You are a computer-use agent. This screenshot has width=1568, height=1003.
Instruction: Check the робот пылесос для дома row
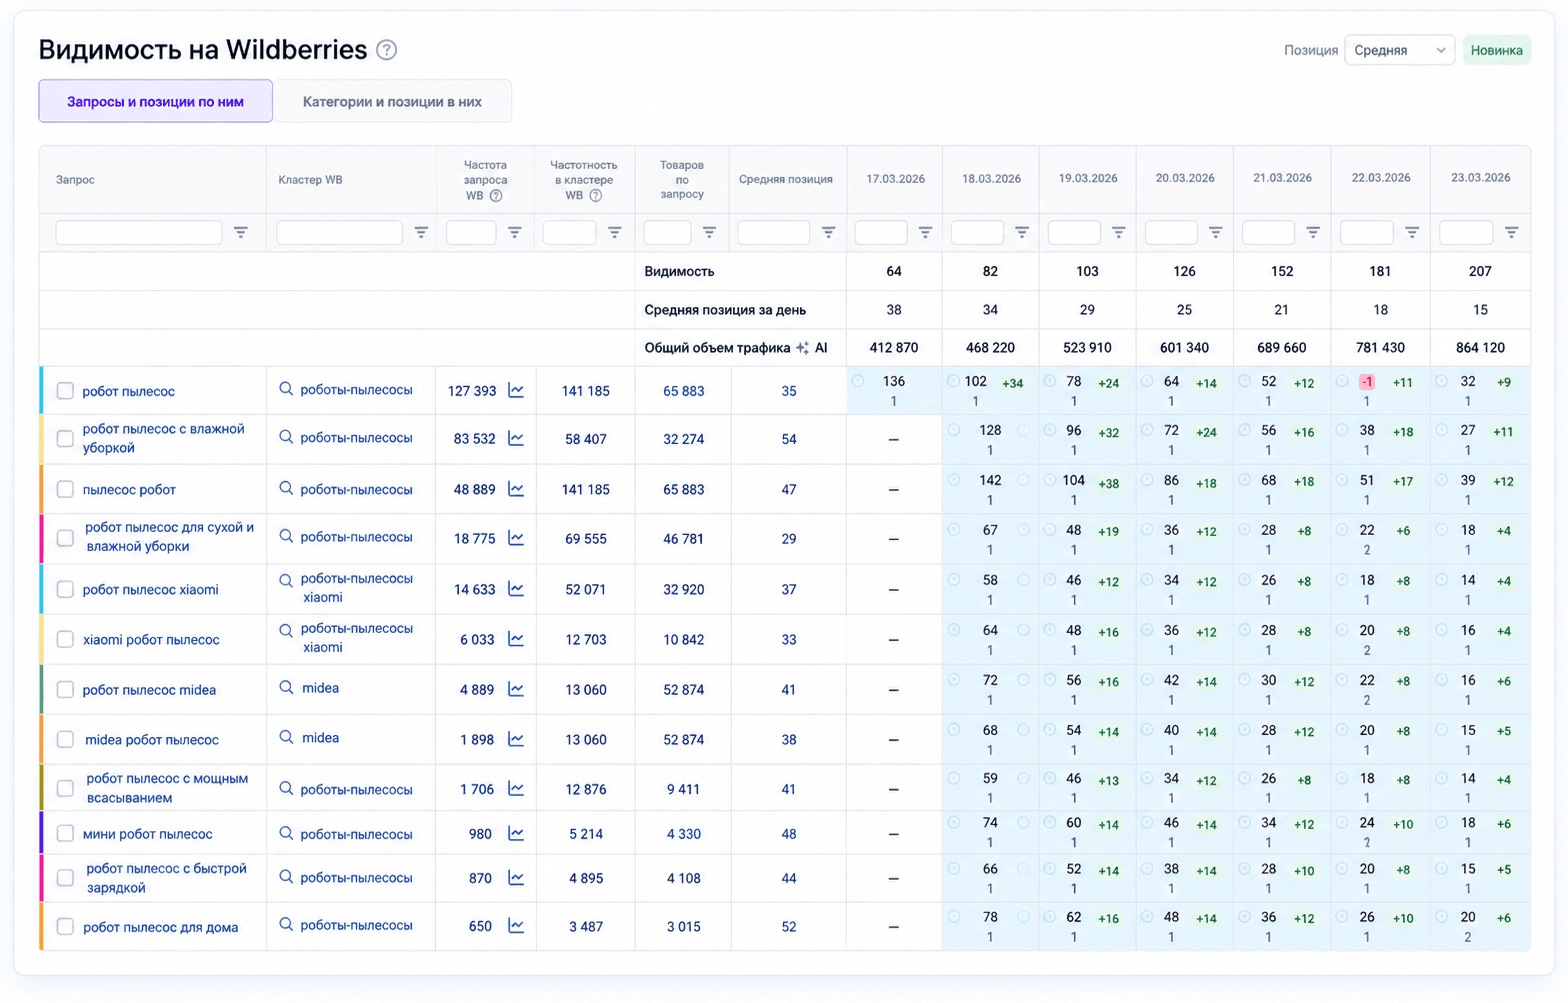tap(65, 927)
